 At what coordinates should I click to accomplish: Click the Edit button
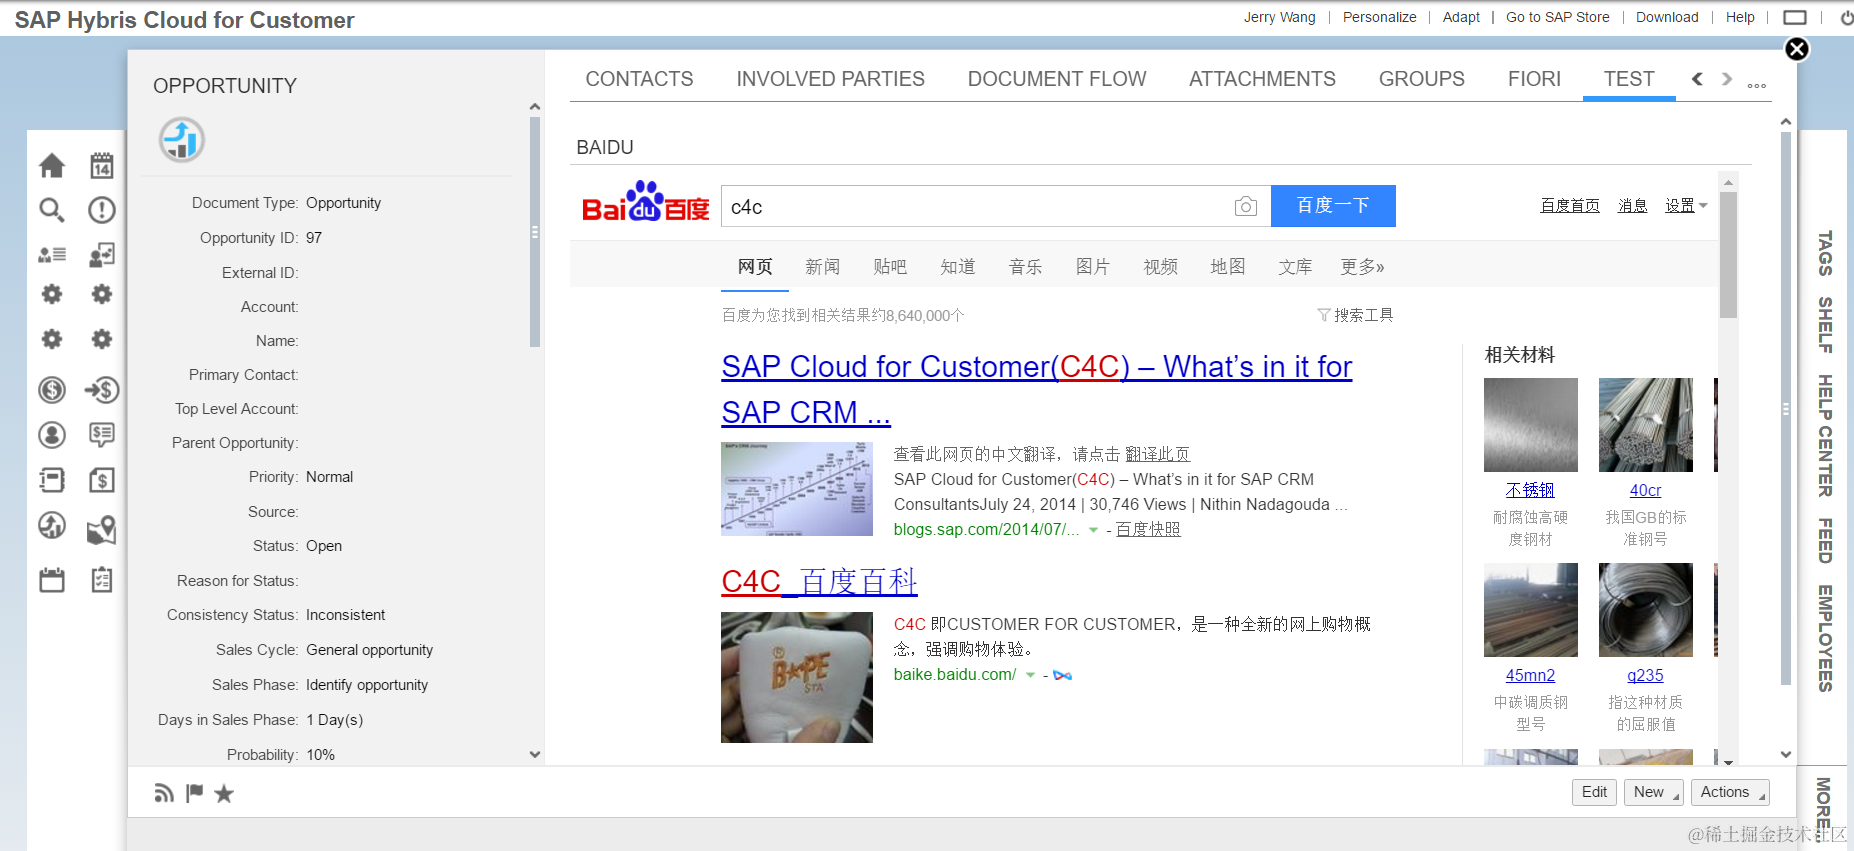(x=1594, y=792)
